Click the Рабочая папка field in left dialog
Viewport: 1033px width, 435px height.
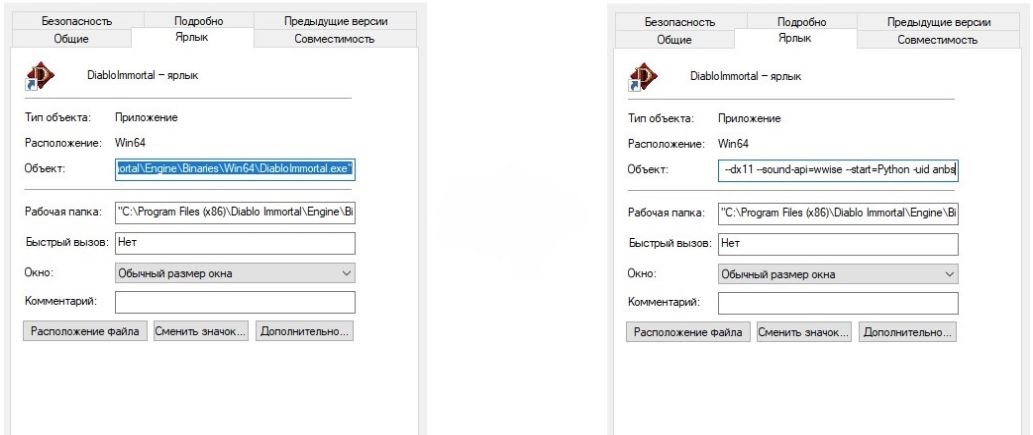(x=235, y=213)
